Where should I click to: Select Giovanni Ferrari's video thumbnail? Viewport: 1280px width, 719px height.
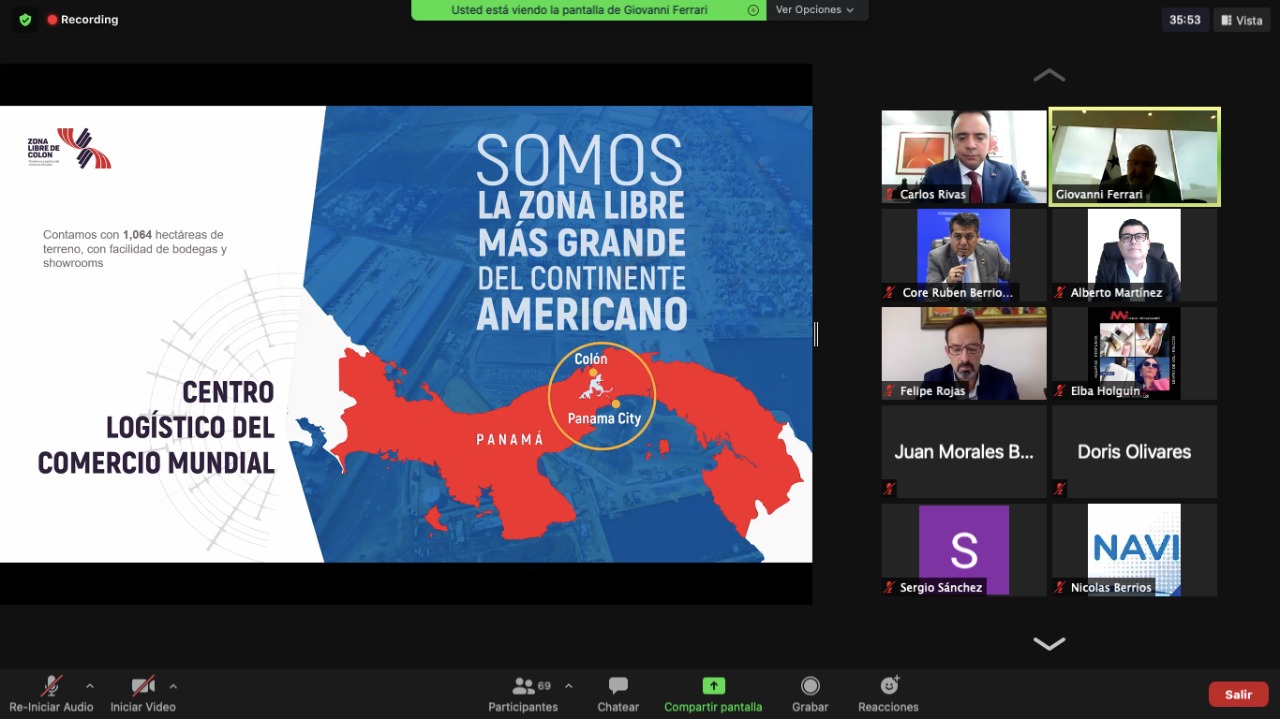pos(1134,156)
